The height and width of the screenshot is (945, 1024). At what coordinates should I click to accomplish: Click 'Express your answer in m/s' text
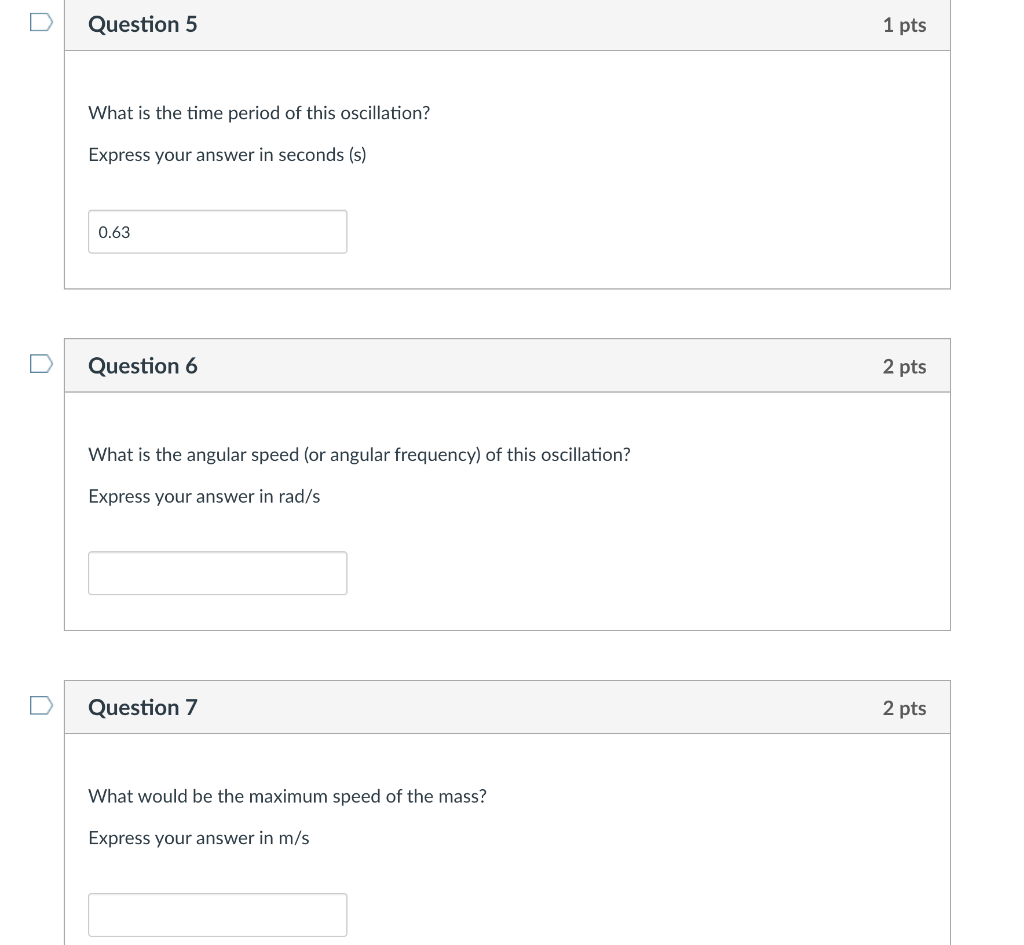point(198,838)
